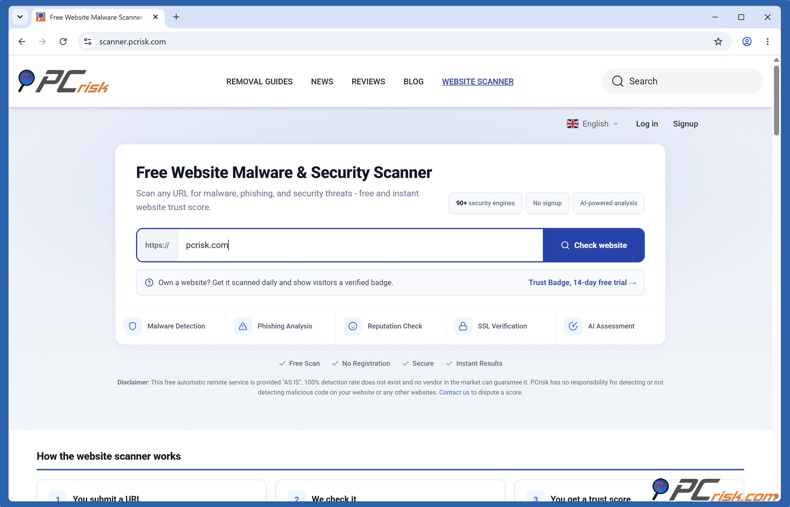Click the Signup link

685,123
